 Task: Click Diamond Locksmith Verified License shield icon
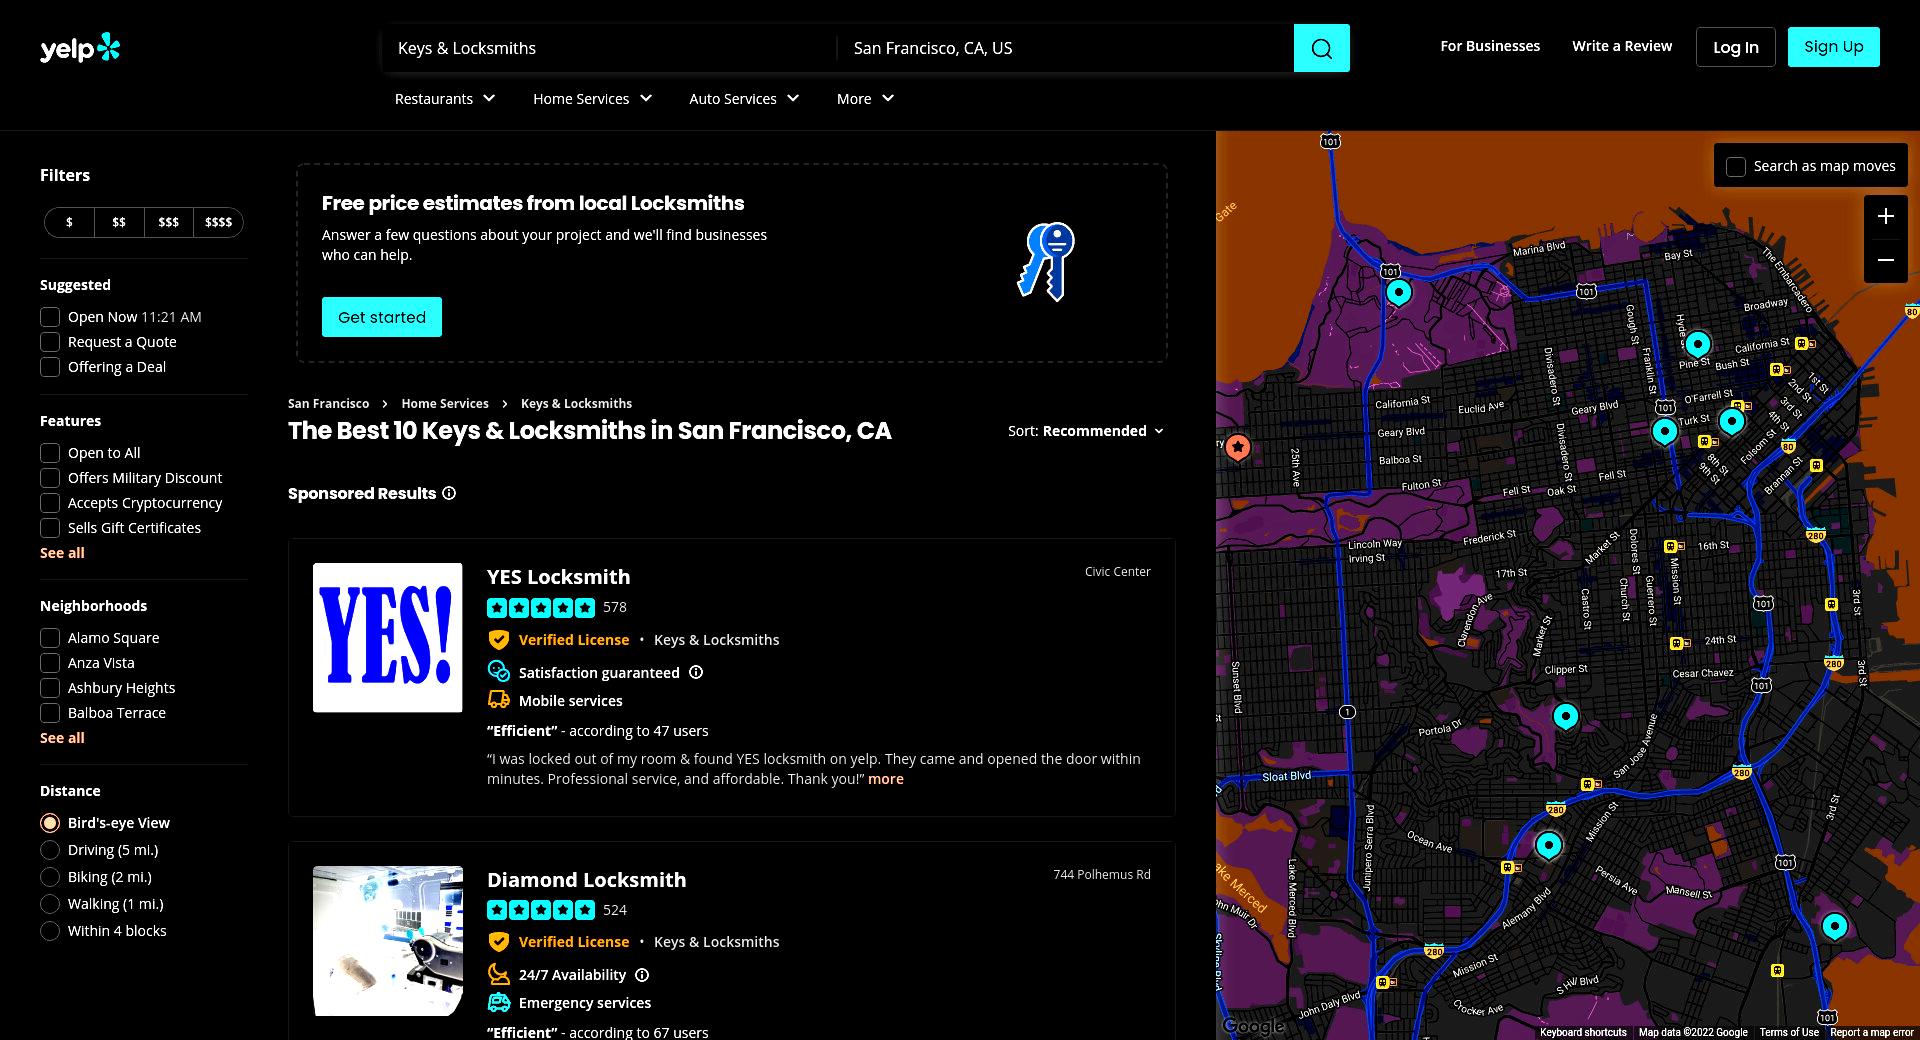coord(498,942)
